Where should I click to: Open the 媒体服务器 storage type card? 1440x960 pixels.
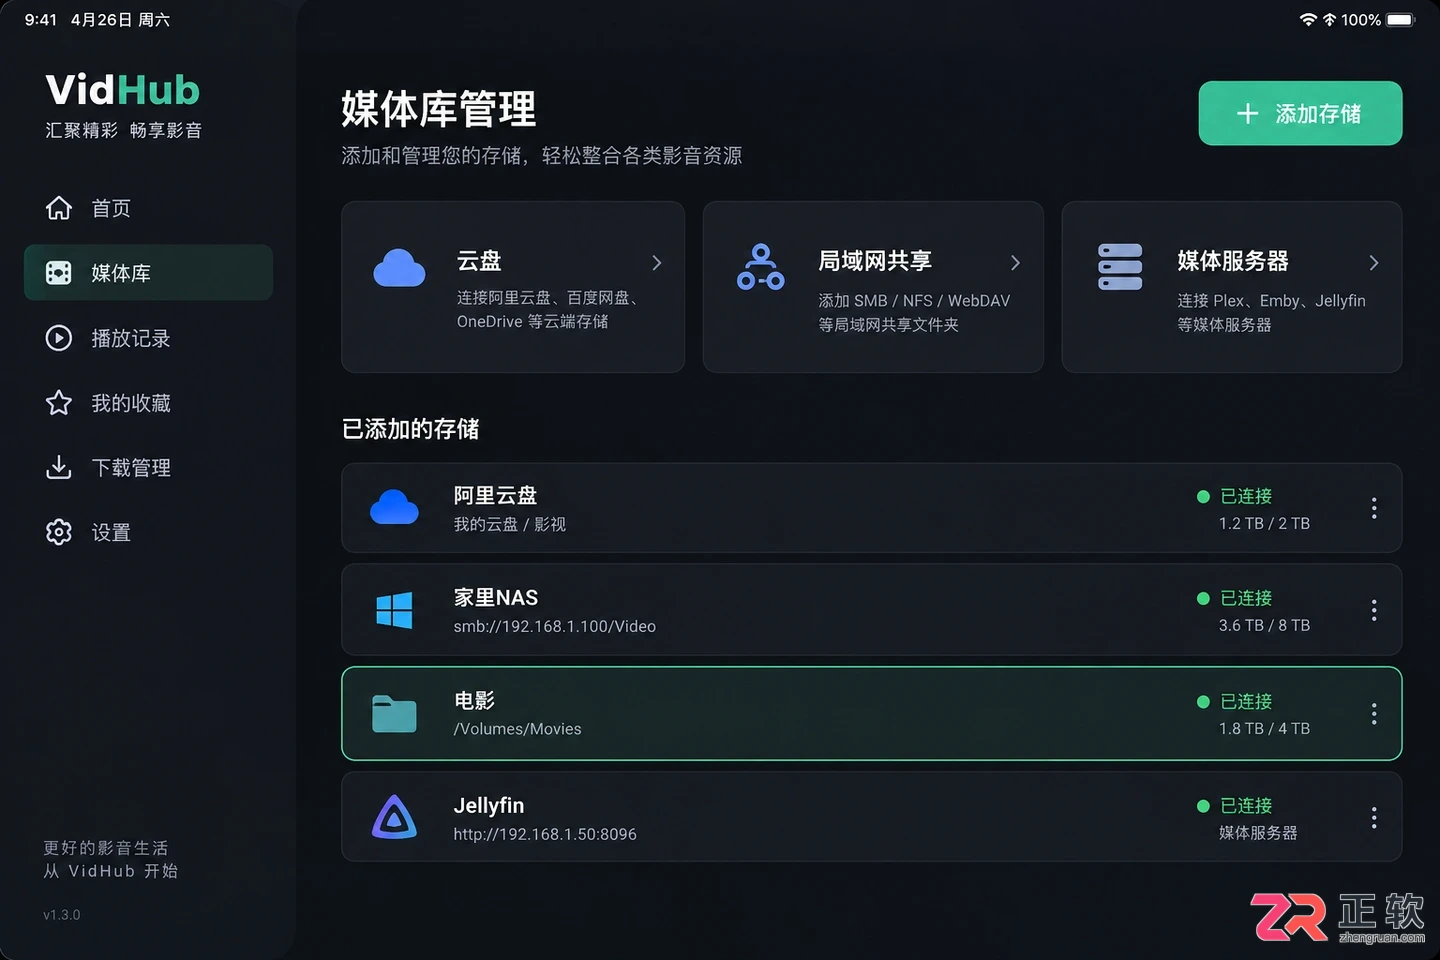pos(1232,287)
